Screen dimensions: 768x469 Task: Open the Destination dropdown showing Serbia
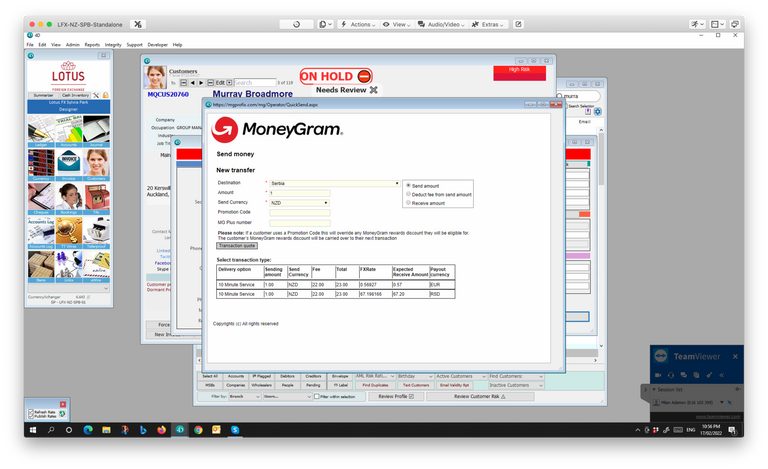pos(335,183)
